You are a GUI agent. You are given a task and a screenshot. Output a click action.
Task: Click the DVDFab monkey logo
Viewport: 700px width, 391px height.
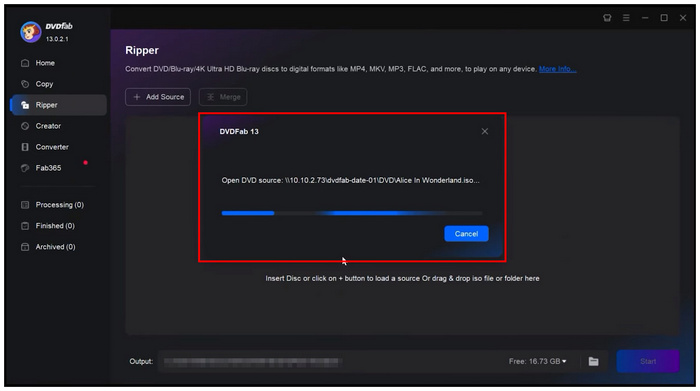(x=30, y=32)
